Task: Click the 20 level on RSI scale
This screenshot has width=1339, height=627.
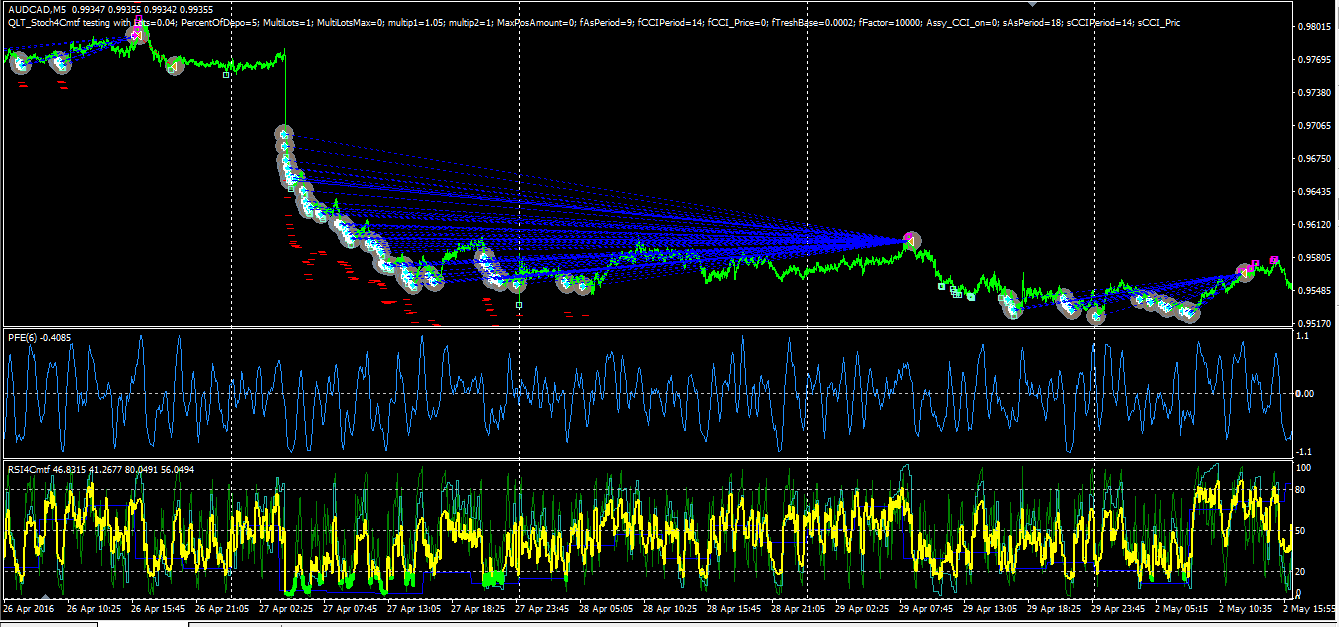Action: (x=1301, y=572)
